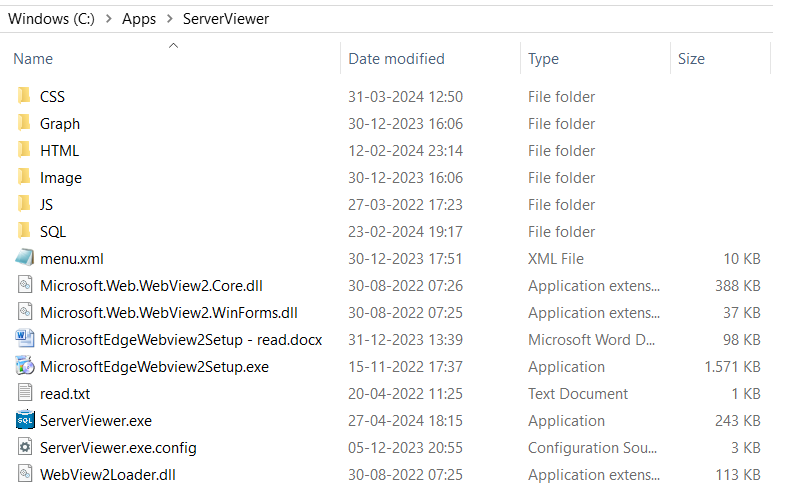Screen dimensions: 790x497
Task: Click the ServerViewer.exe SQL application icon
Action: 25,421
